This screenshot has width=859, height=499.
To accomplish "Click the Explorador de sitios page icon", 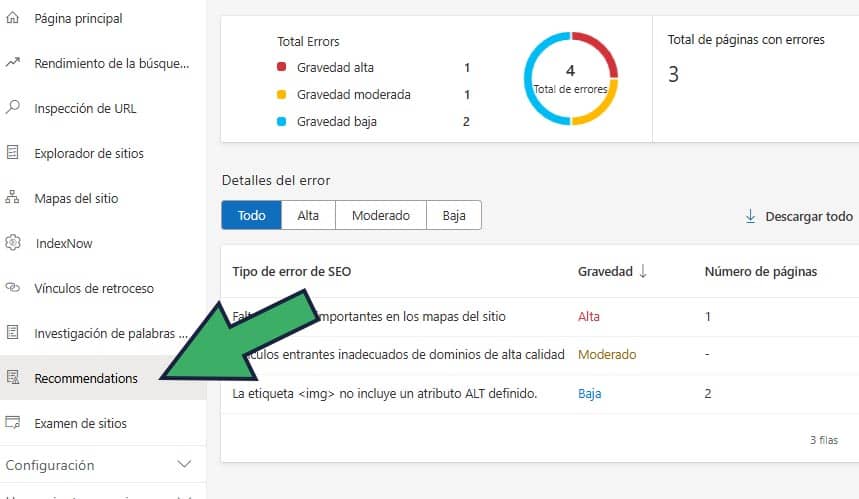I will (13, 152).
